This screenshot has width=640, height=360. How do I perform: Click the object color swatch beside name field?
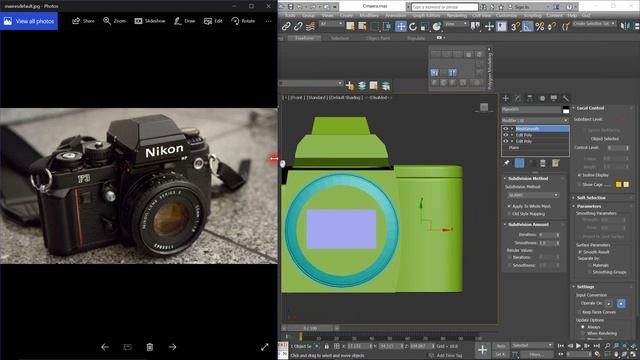566,109
